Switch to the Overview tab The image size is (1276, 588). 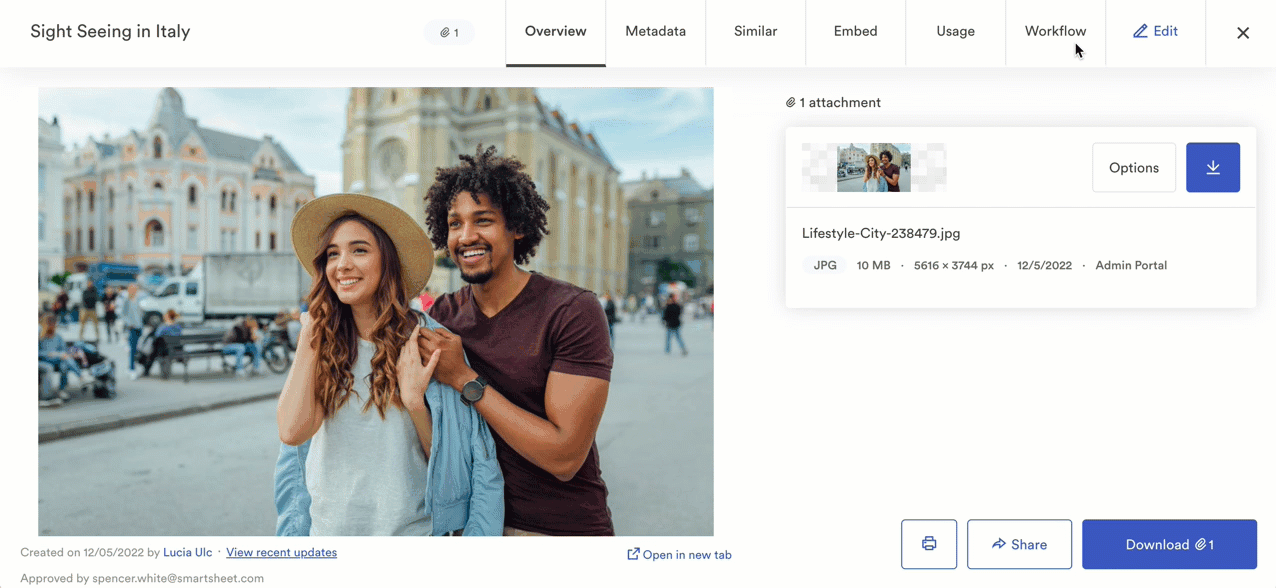pyautogui.click(x=556, y=33)
